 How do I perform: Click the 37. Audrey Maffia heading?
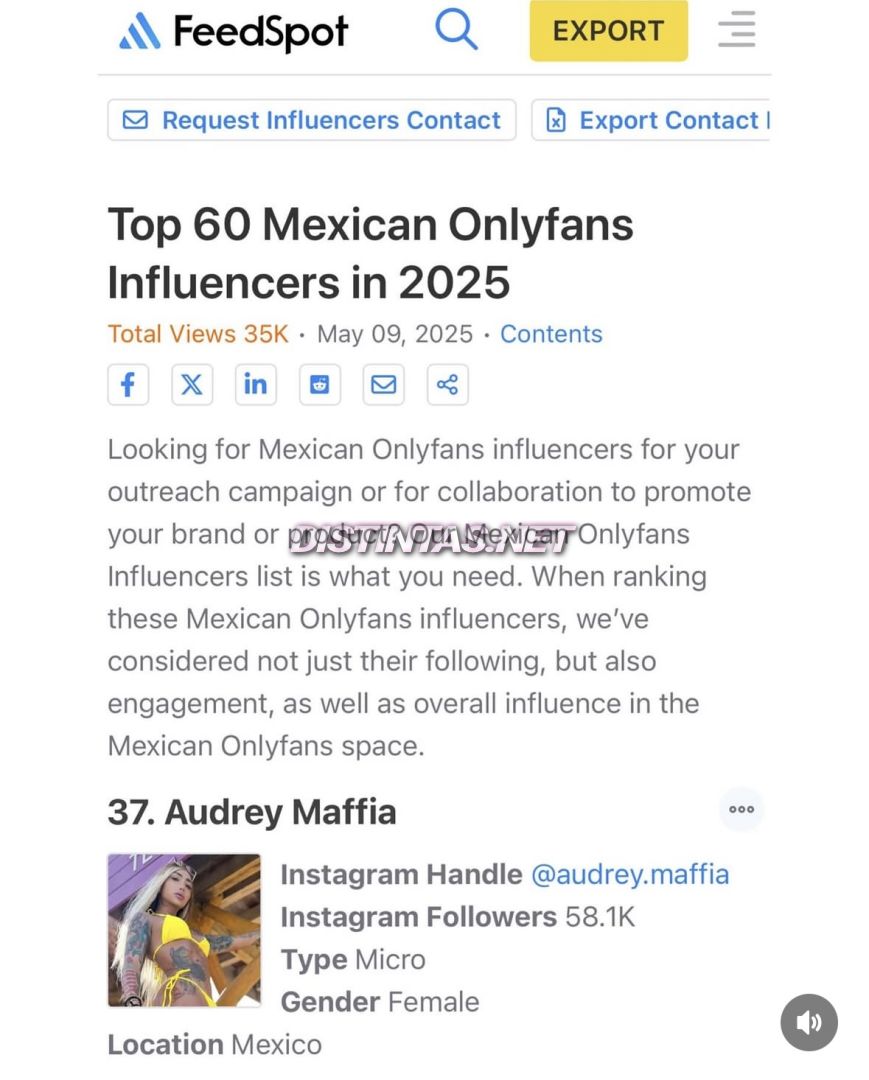point(252,811)
